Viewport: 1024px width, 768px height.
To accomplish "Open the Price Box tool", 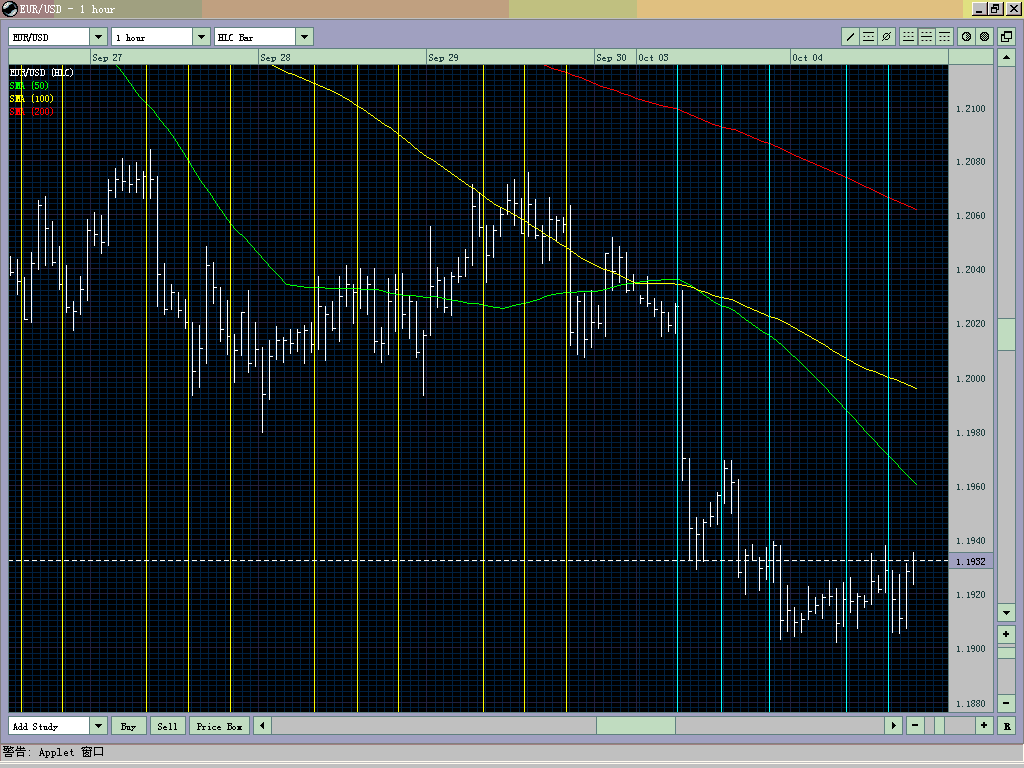I will tap(218, 725).
